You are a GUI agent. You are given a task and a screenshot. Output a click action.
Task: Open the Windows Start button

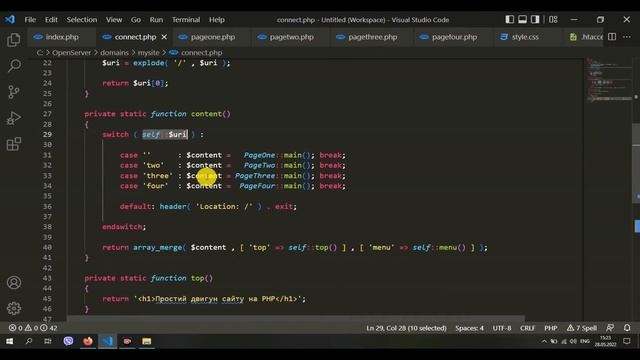[9, 341]
